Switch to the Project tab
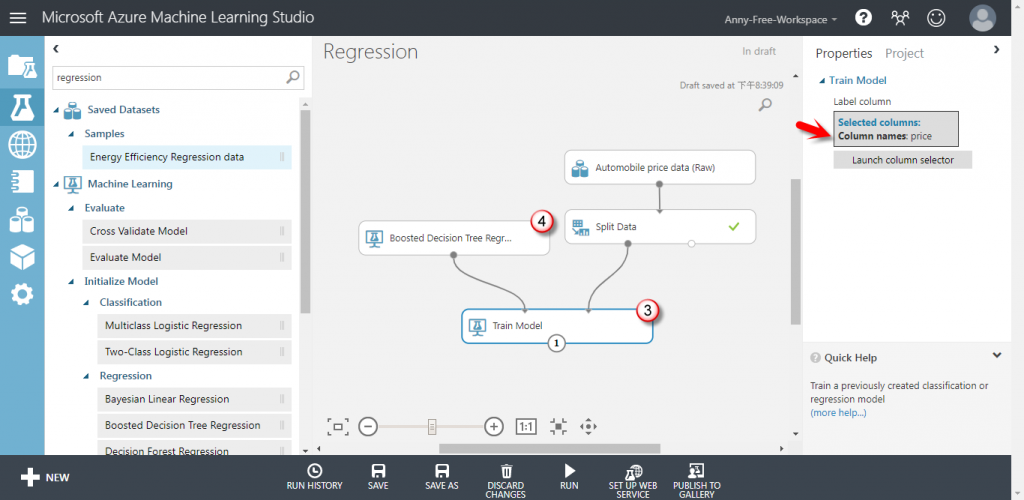The image size is (1024, 500). pyautogui.click(x=904, y=54)
